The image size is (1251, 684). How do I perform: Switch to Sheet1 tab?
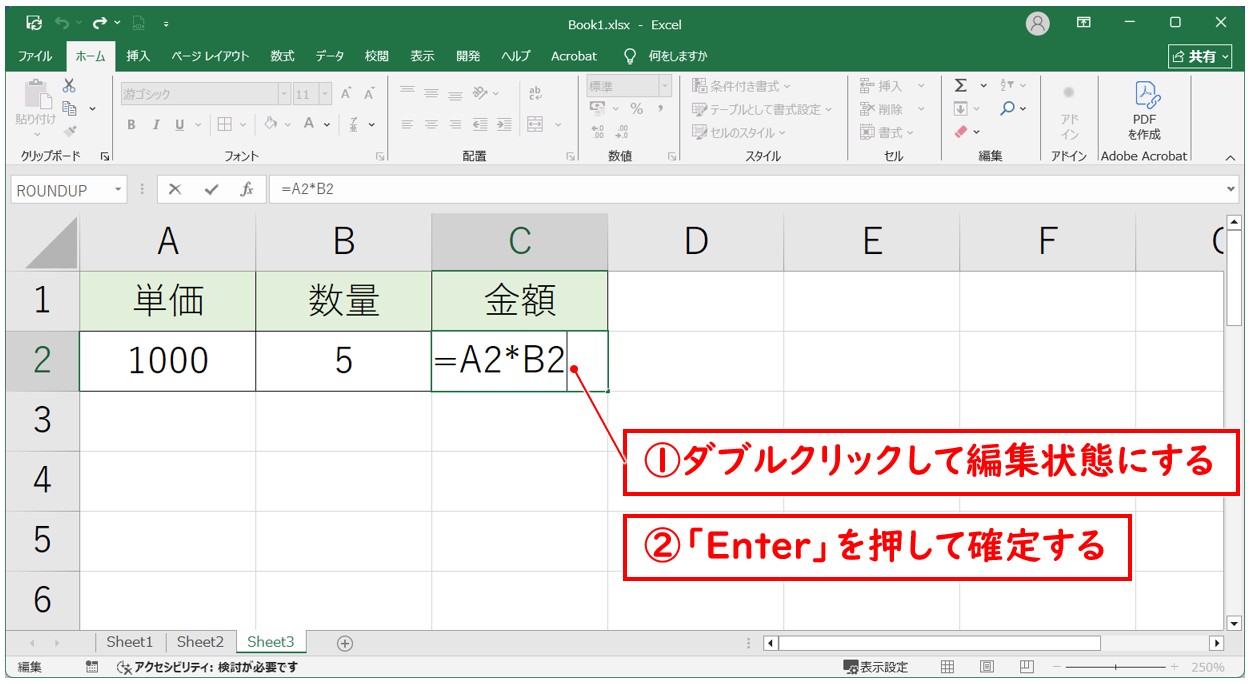point(130,642)
